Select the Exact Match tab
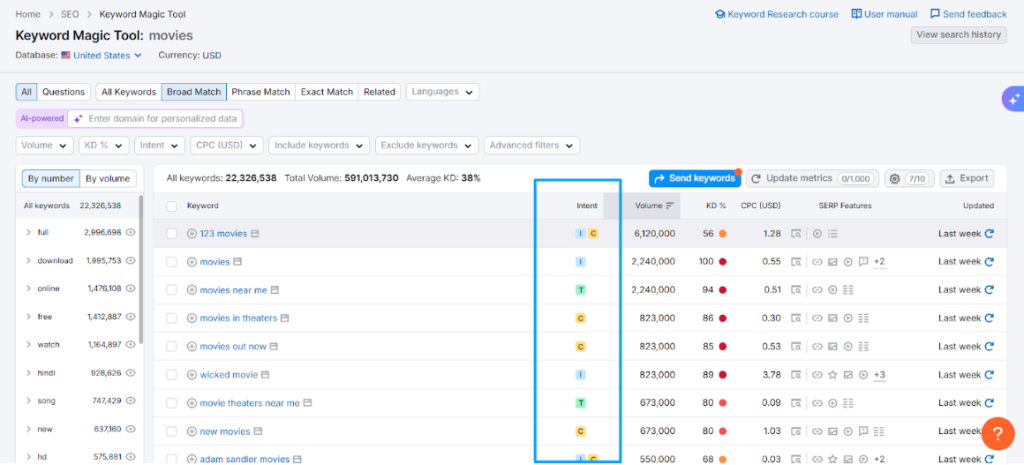The image size is (1024, 465). coord(327,92)
